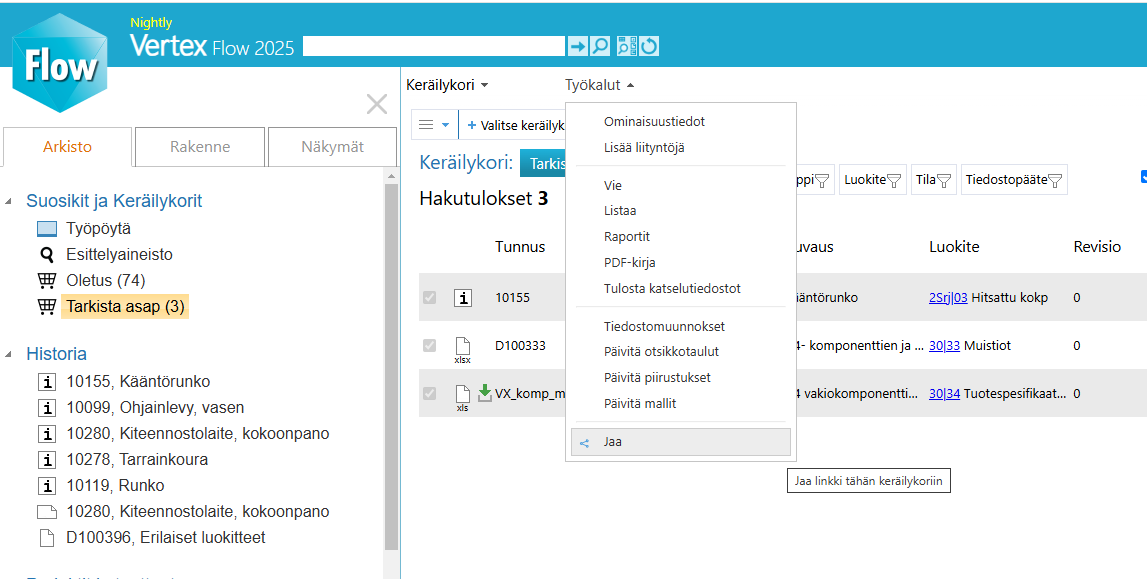Click the info icon of 10278 Tarrainkoura
The width and height of the screenshot is (1147, 579).
pyautogui.click(x=47, y=460)
